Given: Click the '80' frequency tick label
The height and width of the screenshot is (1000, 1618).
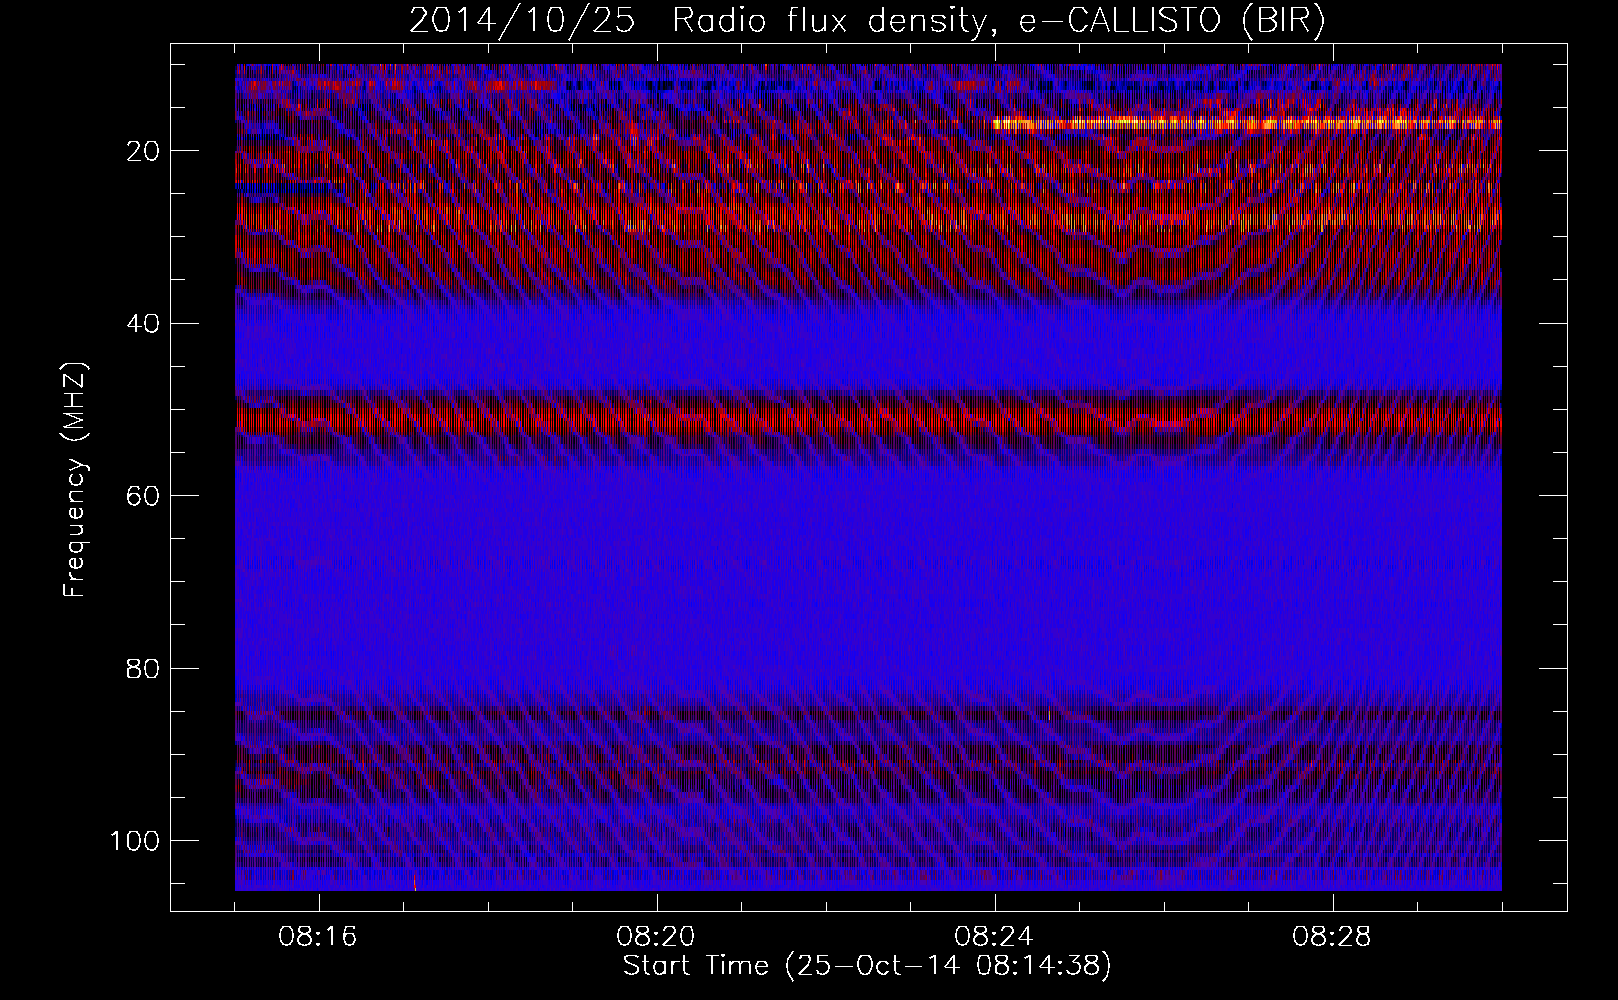Looking at the screenshot, I should [x=141, y=668].
